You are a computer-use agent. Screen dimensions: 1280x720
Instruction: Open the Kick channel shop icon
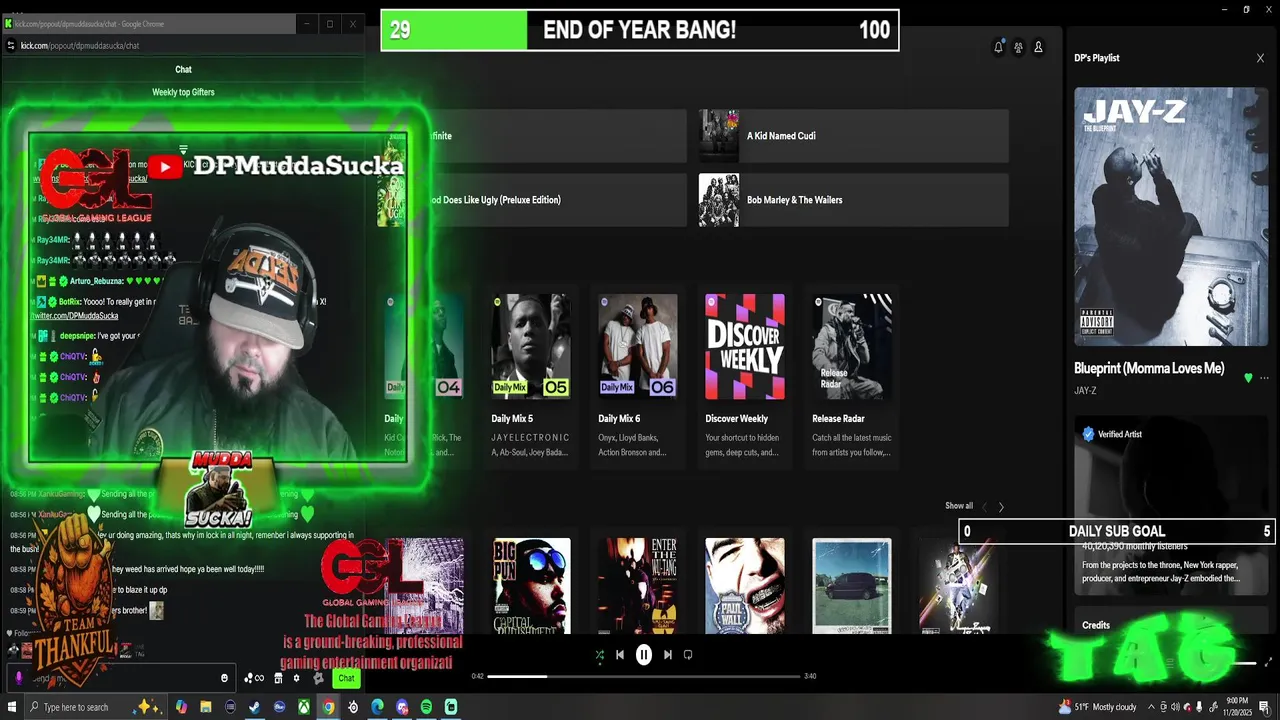pyautogui.click(x=278, y=678)
